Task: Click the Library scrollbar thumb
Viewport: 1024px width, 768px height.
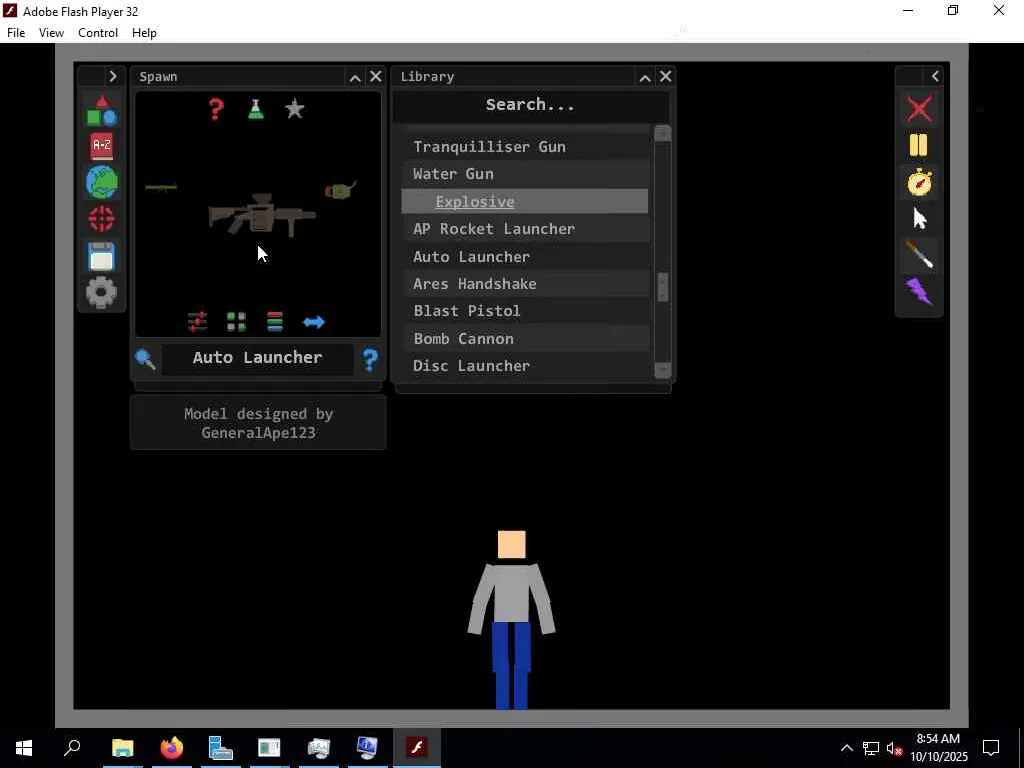Action: (662, 287)
